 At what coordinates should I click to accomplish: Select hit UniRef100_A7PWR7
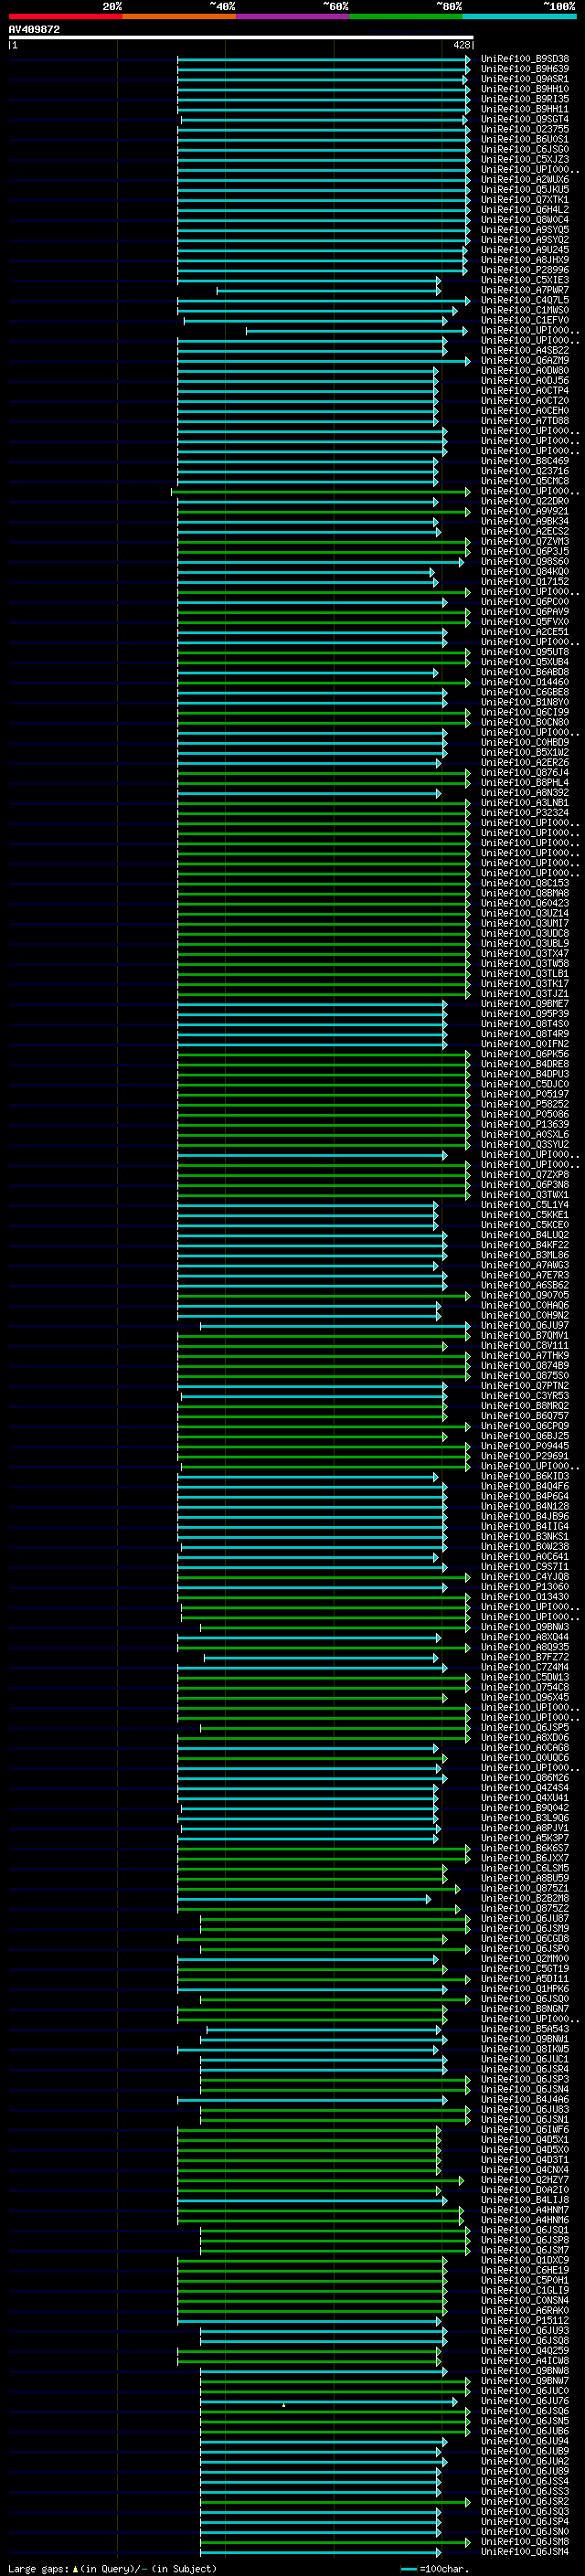tap(525, 290)
